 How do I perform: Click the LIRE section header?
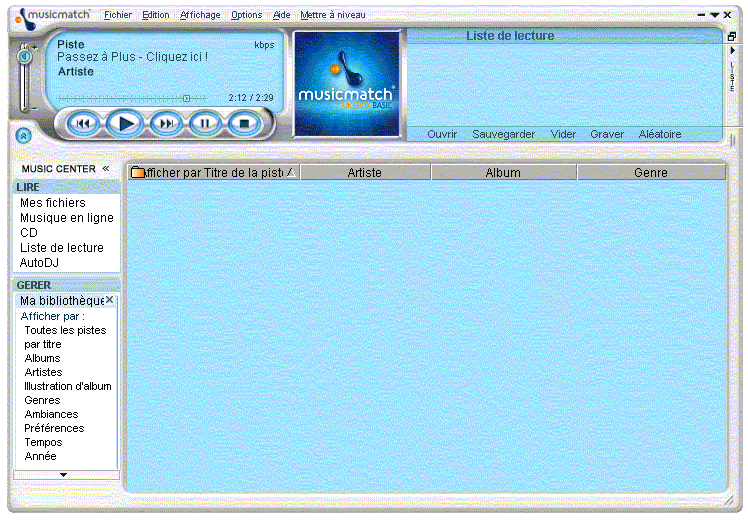point(66,187)
